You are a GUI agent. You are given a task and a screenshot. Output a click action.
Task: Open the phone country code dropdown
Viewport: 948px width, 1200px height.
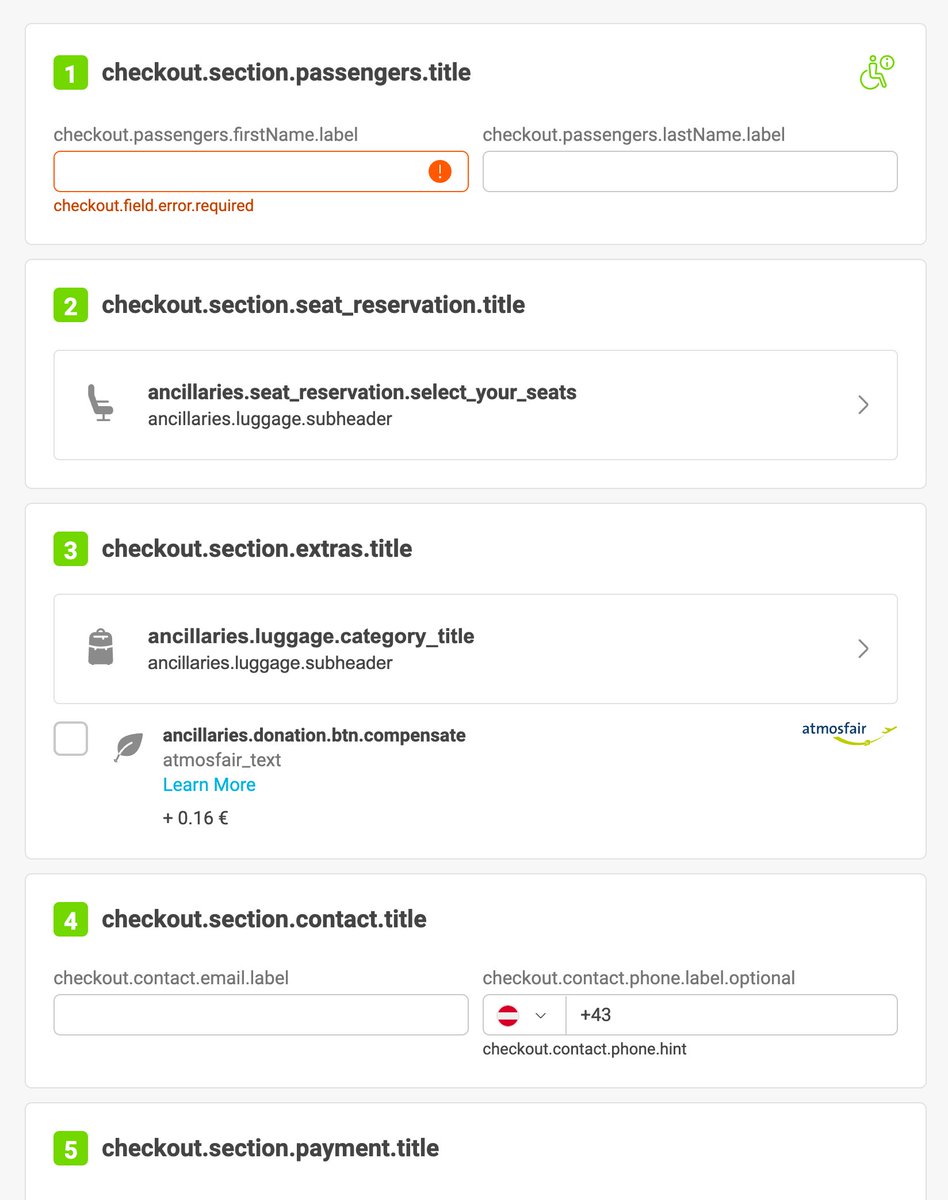point(524,1015)
